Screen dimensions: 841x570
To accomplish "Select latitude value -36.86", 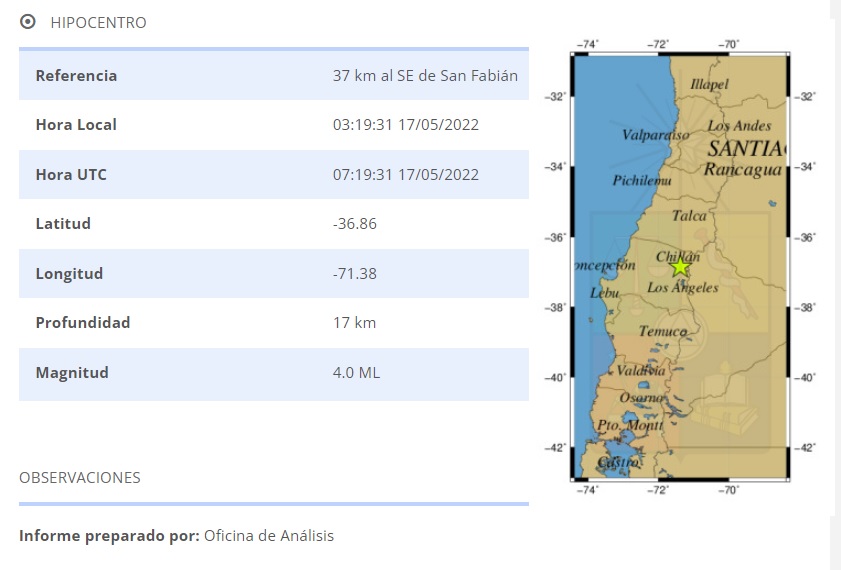I will (355, 223).
